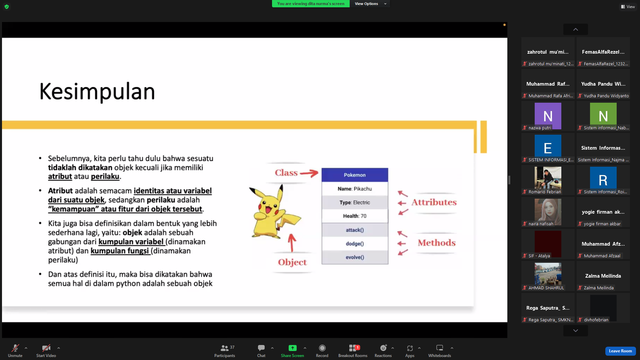The height and width of the screenshot is (360, 640).
Task: Select green N Sistem Informasi_Nab tile
Action: [603, 116]
